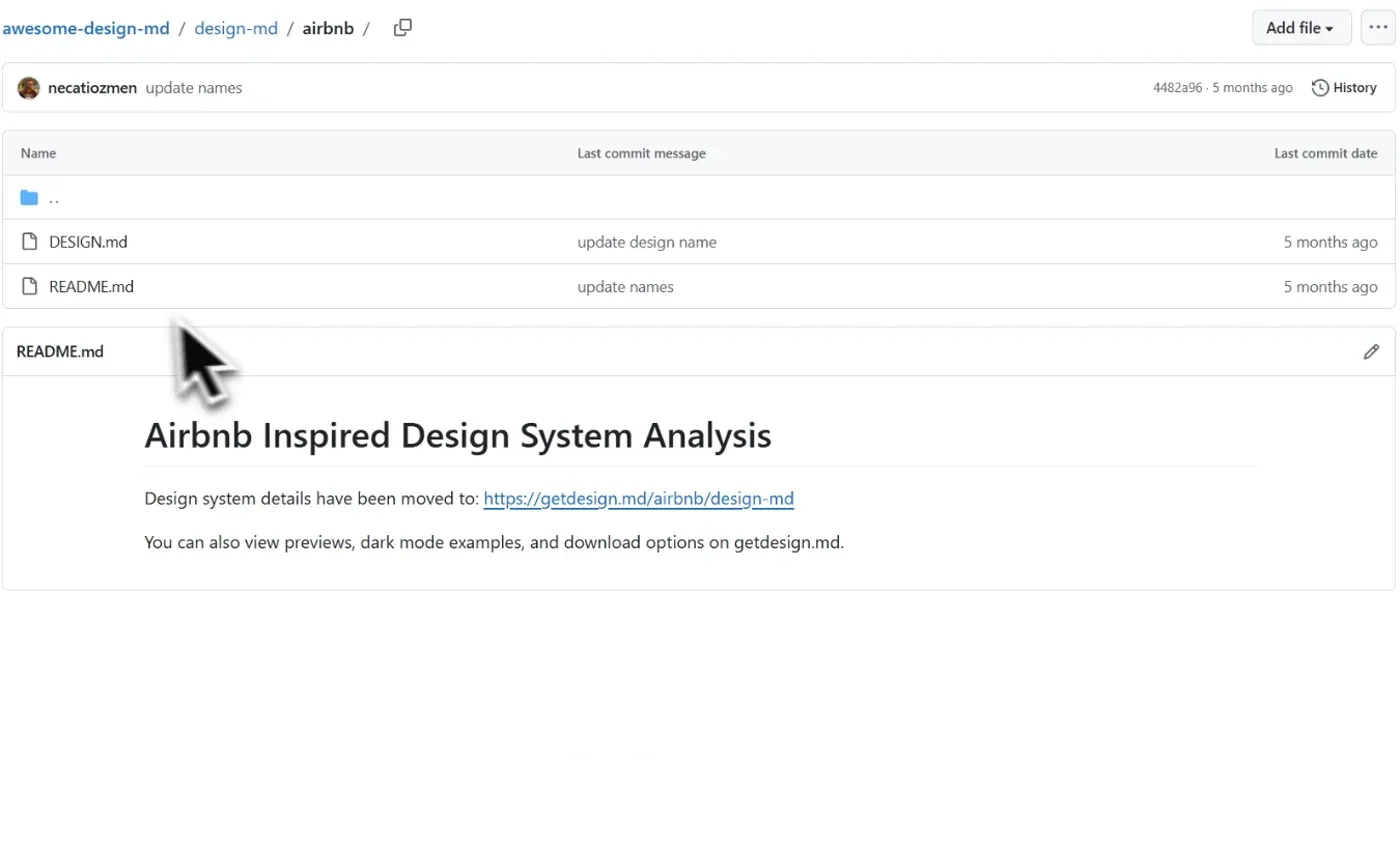Go up via the parent folder icon
This screenshot has width=1400, height=850.
(x=29, y=198)
